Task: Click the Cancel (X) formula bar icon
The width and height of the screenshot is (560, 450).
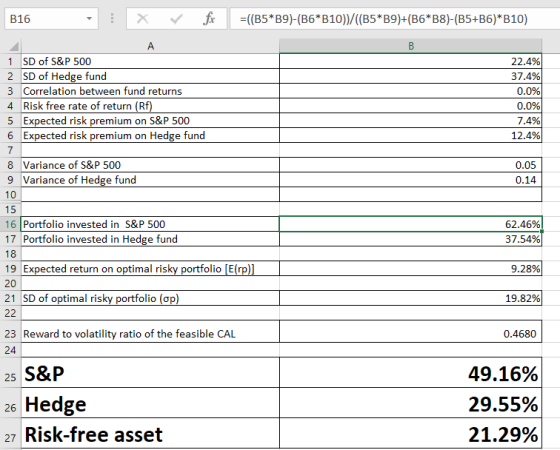Action: [142, 19]
